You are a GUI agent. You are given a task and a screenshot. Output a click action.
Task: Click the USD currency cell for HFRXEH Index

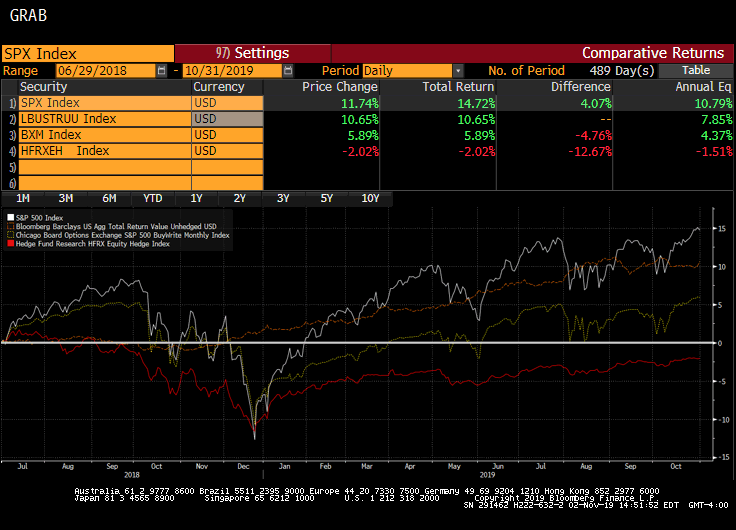click(x=227, y=151)
